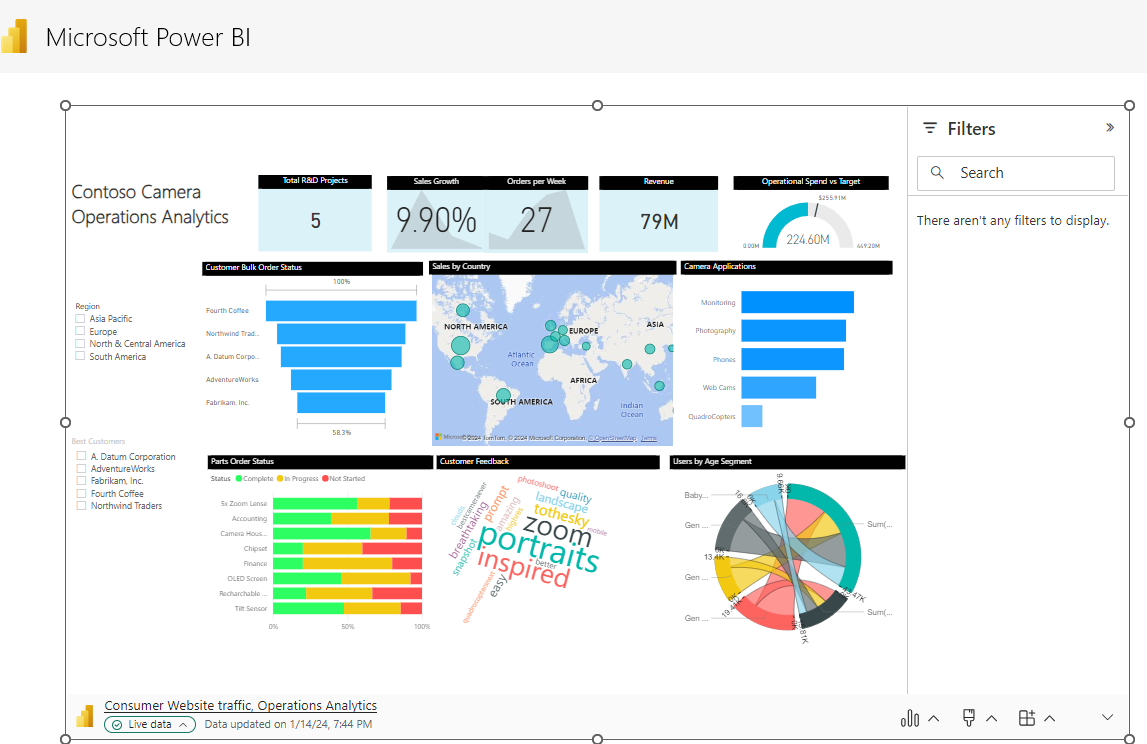Tick the Fourth Coffee customer checkbox
This screenshot has width=1147, height=744.
[81, 493]
